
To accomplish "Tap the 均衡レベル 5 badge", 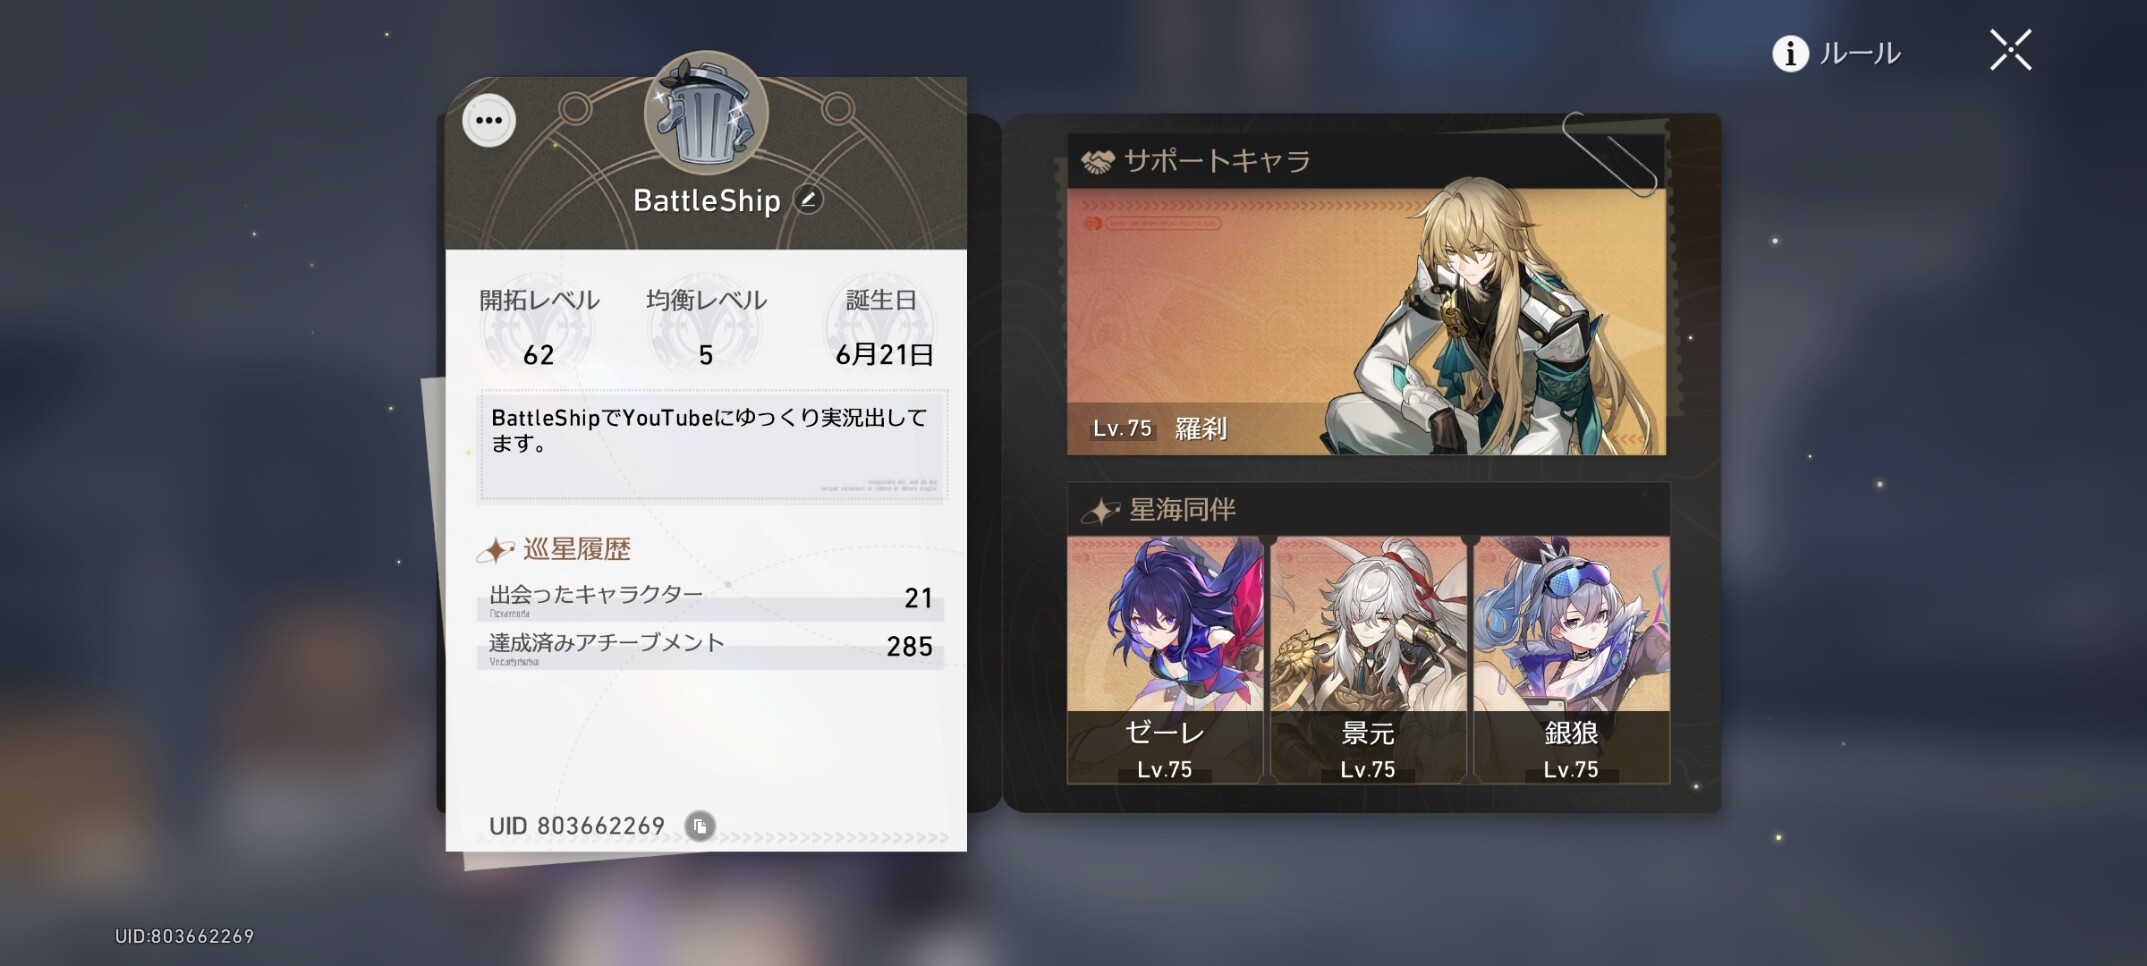I will [x=706, y=327].
